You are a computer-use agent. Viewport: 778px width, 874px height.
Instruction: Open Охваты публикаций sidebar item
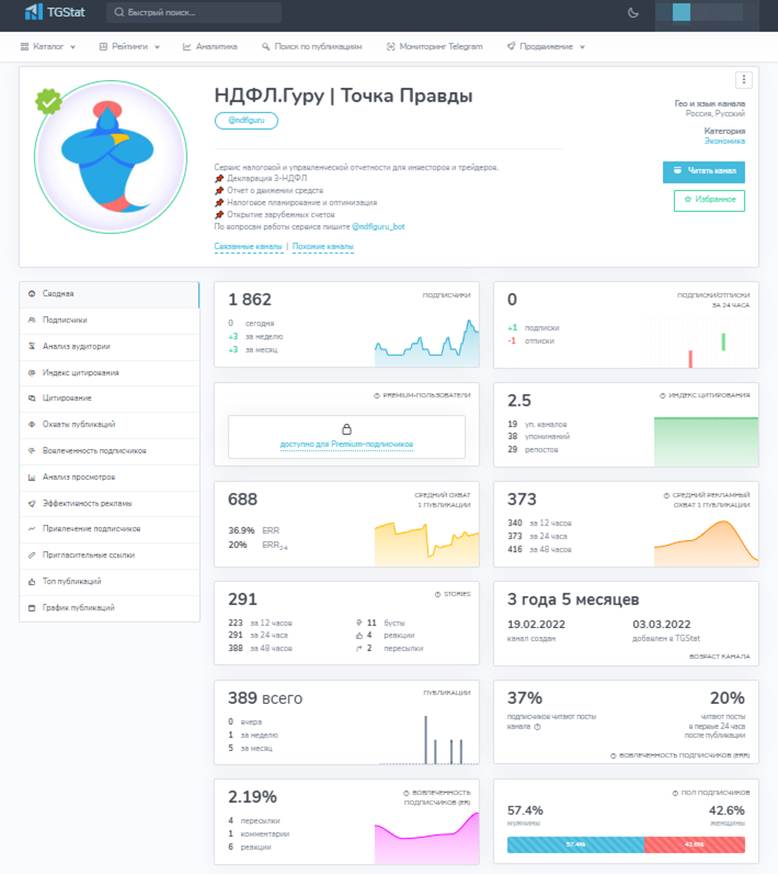pyautogui.click(x=109, y=424)
